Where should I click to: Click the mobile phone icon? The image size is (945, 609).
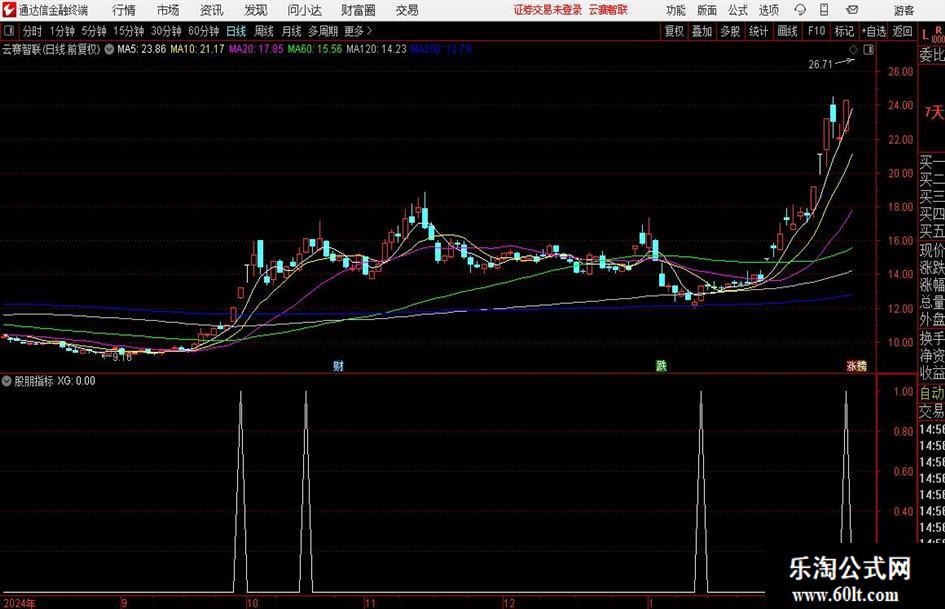click(824, 10)
